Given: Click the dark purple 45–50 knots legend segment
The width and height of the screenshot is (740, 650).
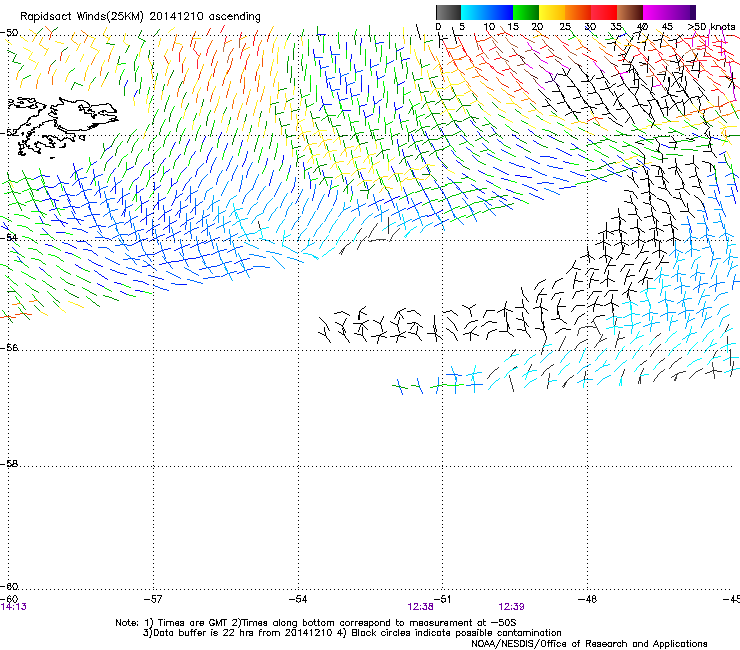Looking at the screenshot, I should point(682,12).
